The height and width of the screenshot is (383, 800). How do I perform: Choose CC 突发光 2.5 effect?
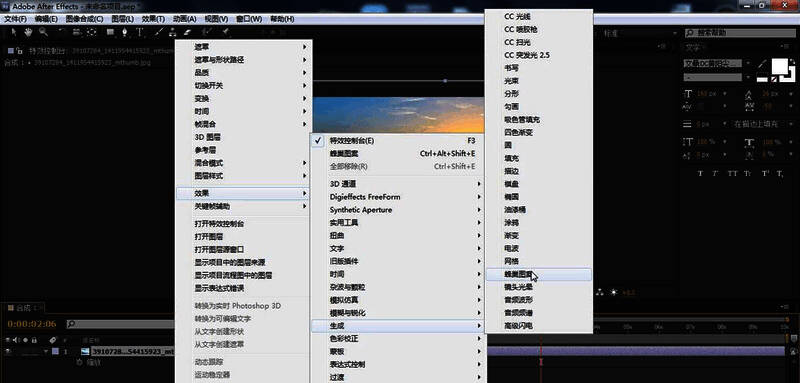pyautogui.click(x=539, y=55)
